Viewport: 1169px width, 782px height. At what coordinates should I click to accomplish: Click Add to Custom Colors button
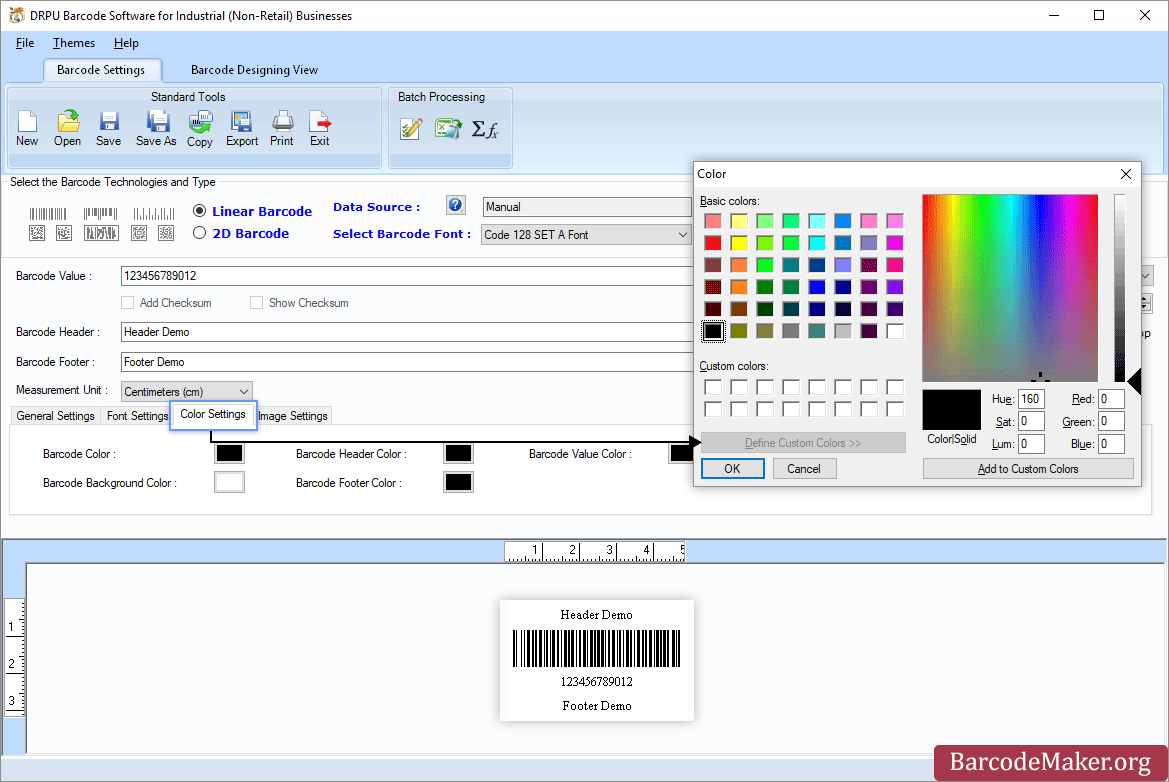[1028, 468]
